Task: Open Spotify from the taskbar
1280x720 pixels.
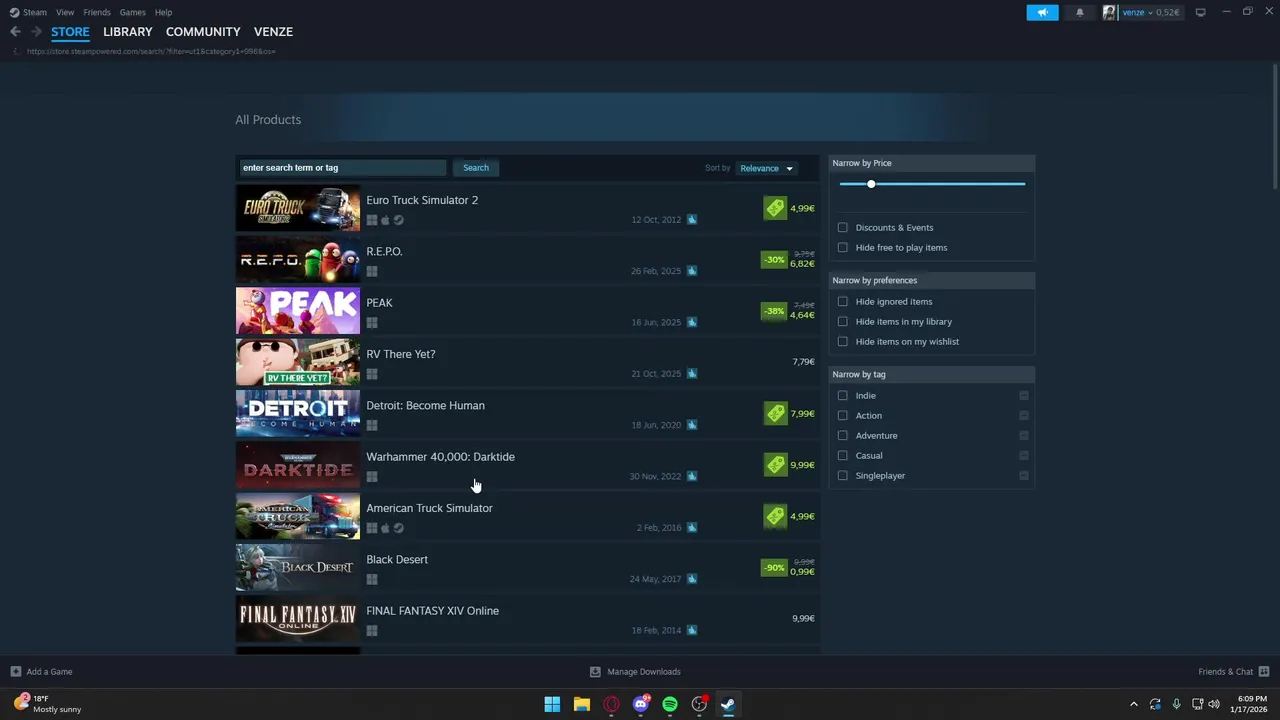Action: point(670,704)
